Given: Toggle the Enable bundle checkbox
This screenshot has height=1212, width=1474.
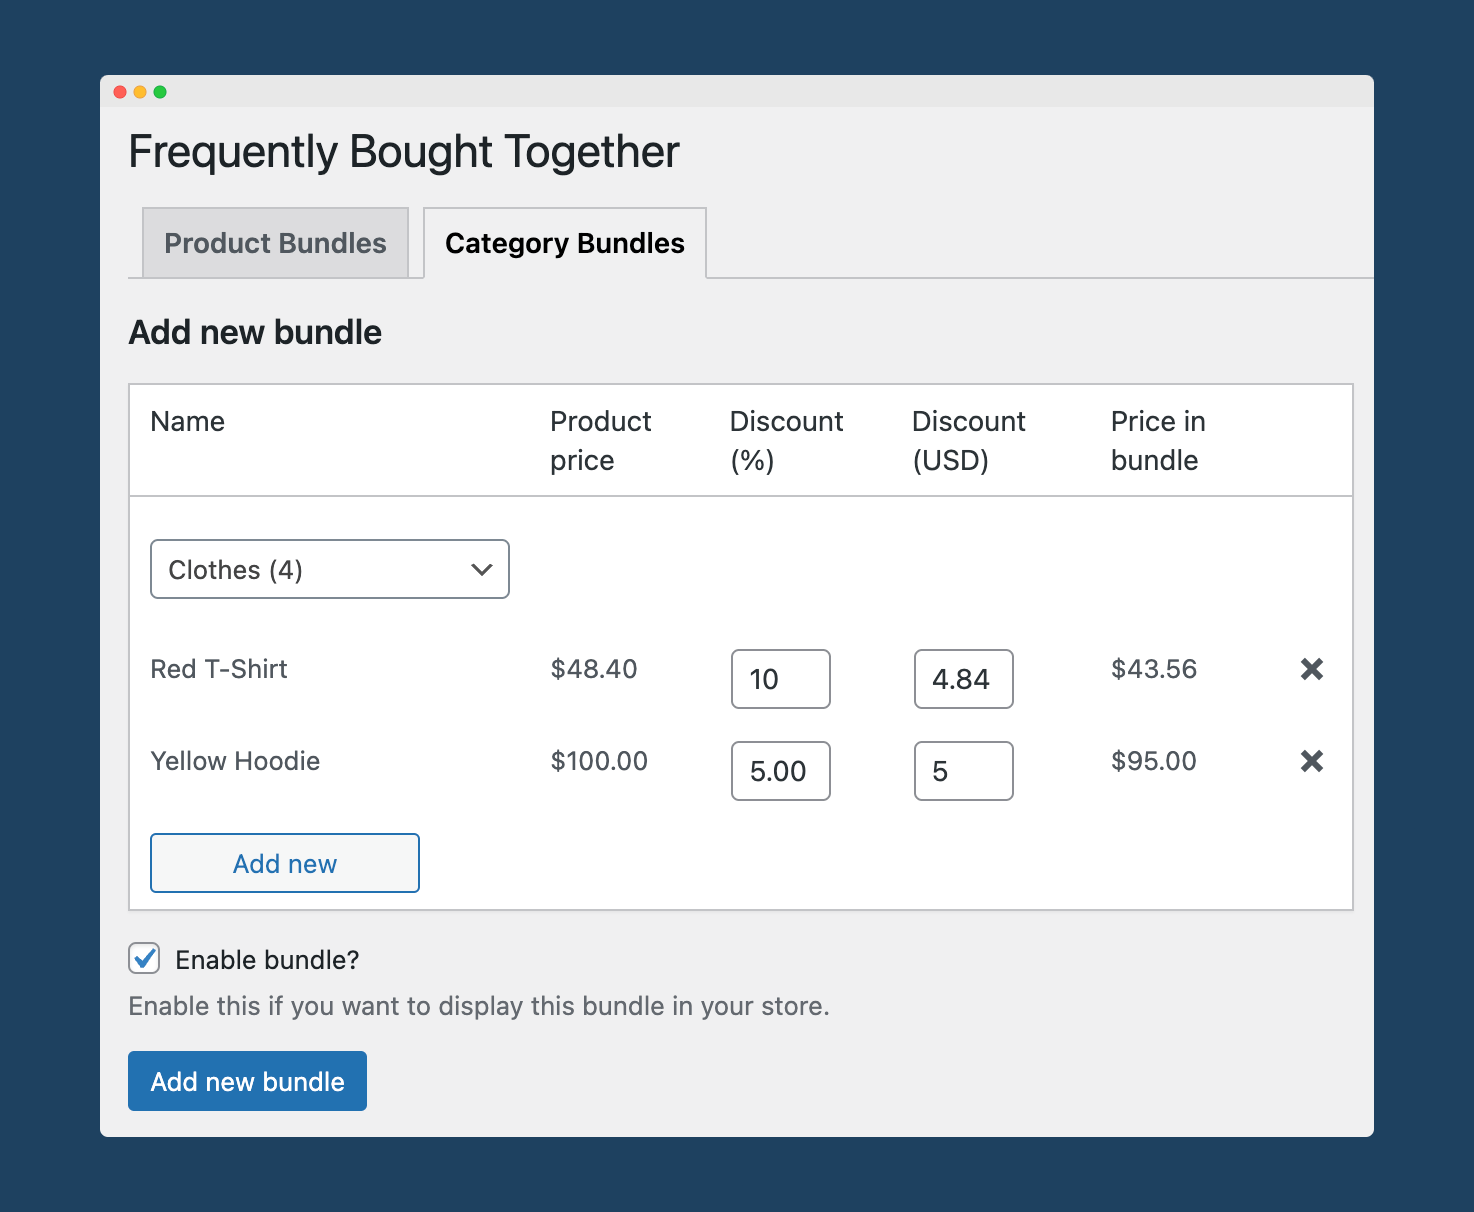Looking at the screenshot, I should 144,959.
